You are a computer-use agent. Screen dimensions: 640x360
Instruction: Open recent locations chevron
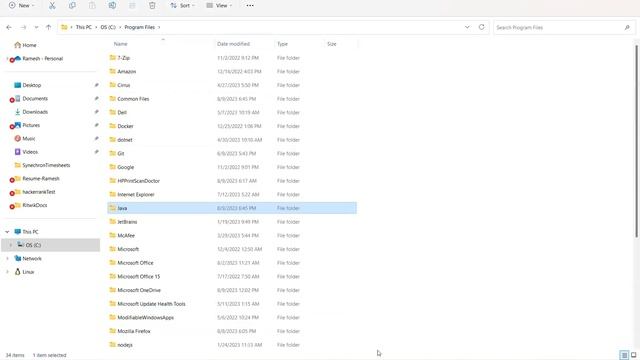click(36, 27)
